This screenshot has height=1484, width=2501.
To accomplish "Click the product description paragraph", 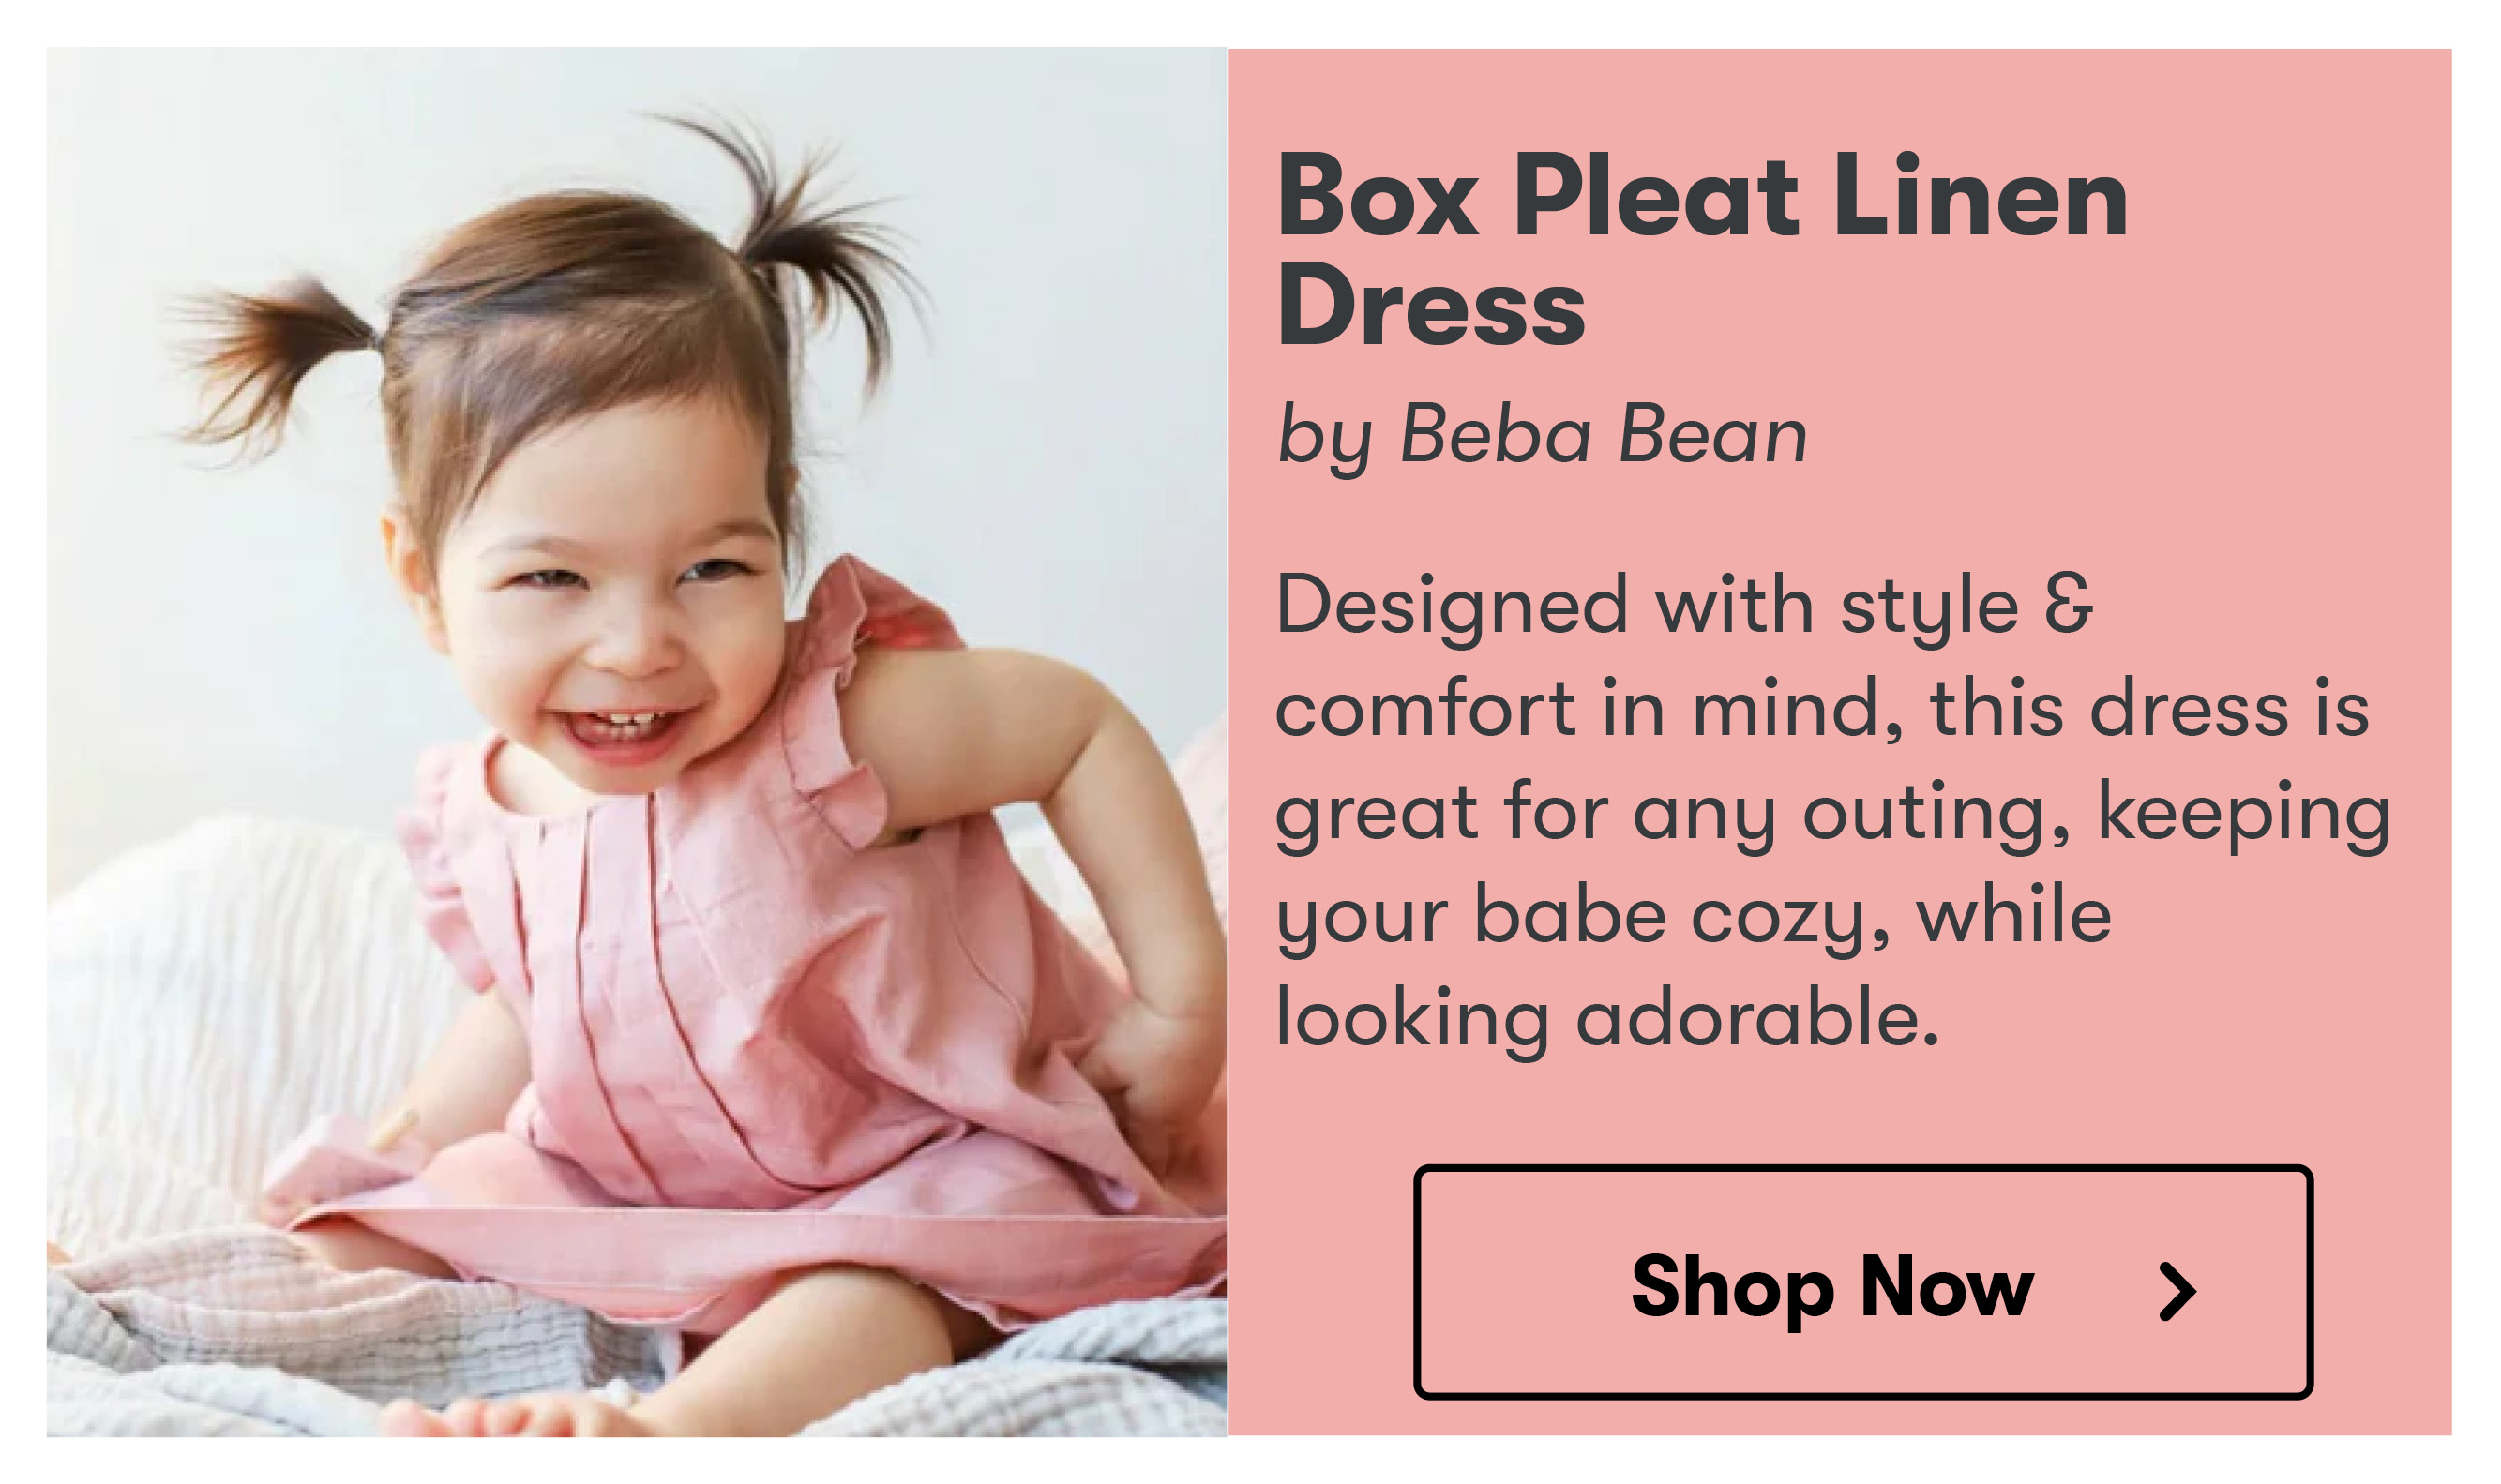I will pyautogui.click(x=1833, y=811).
